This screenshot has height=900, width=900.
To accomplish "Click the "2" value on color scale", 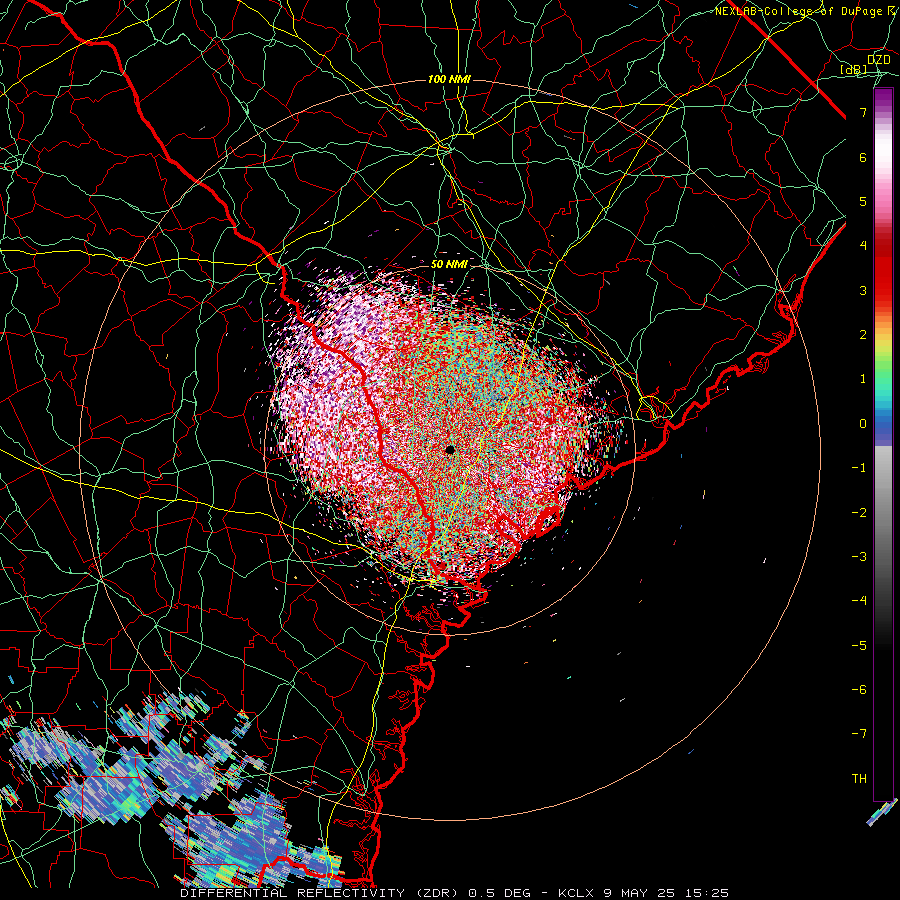I will coord(863,335).
